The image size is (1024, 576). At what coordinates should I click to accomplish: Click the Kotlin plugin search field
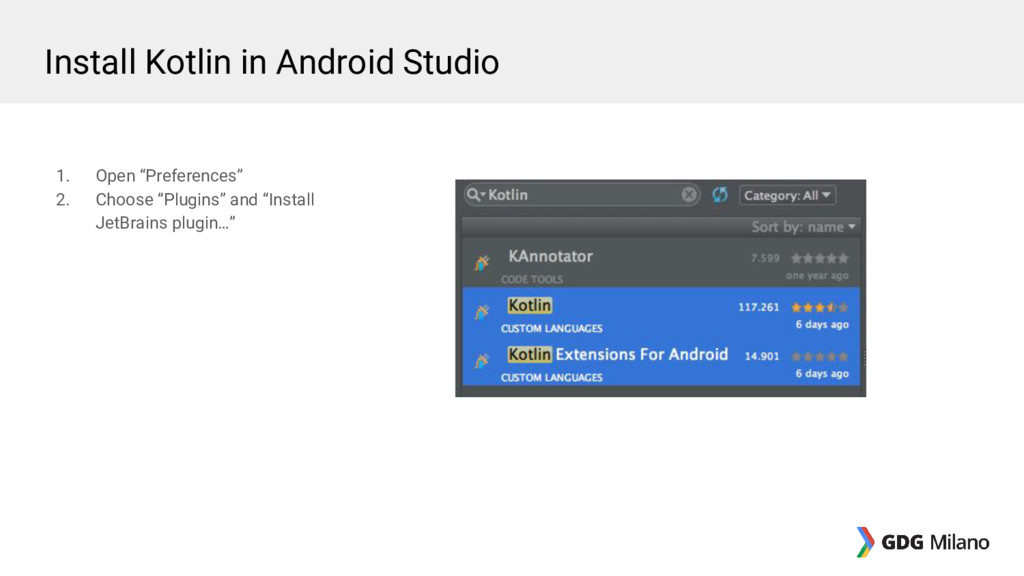pyautogui.click(x=581, y=195)
